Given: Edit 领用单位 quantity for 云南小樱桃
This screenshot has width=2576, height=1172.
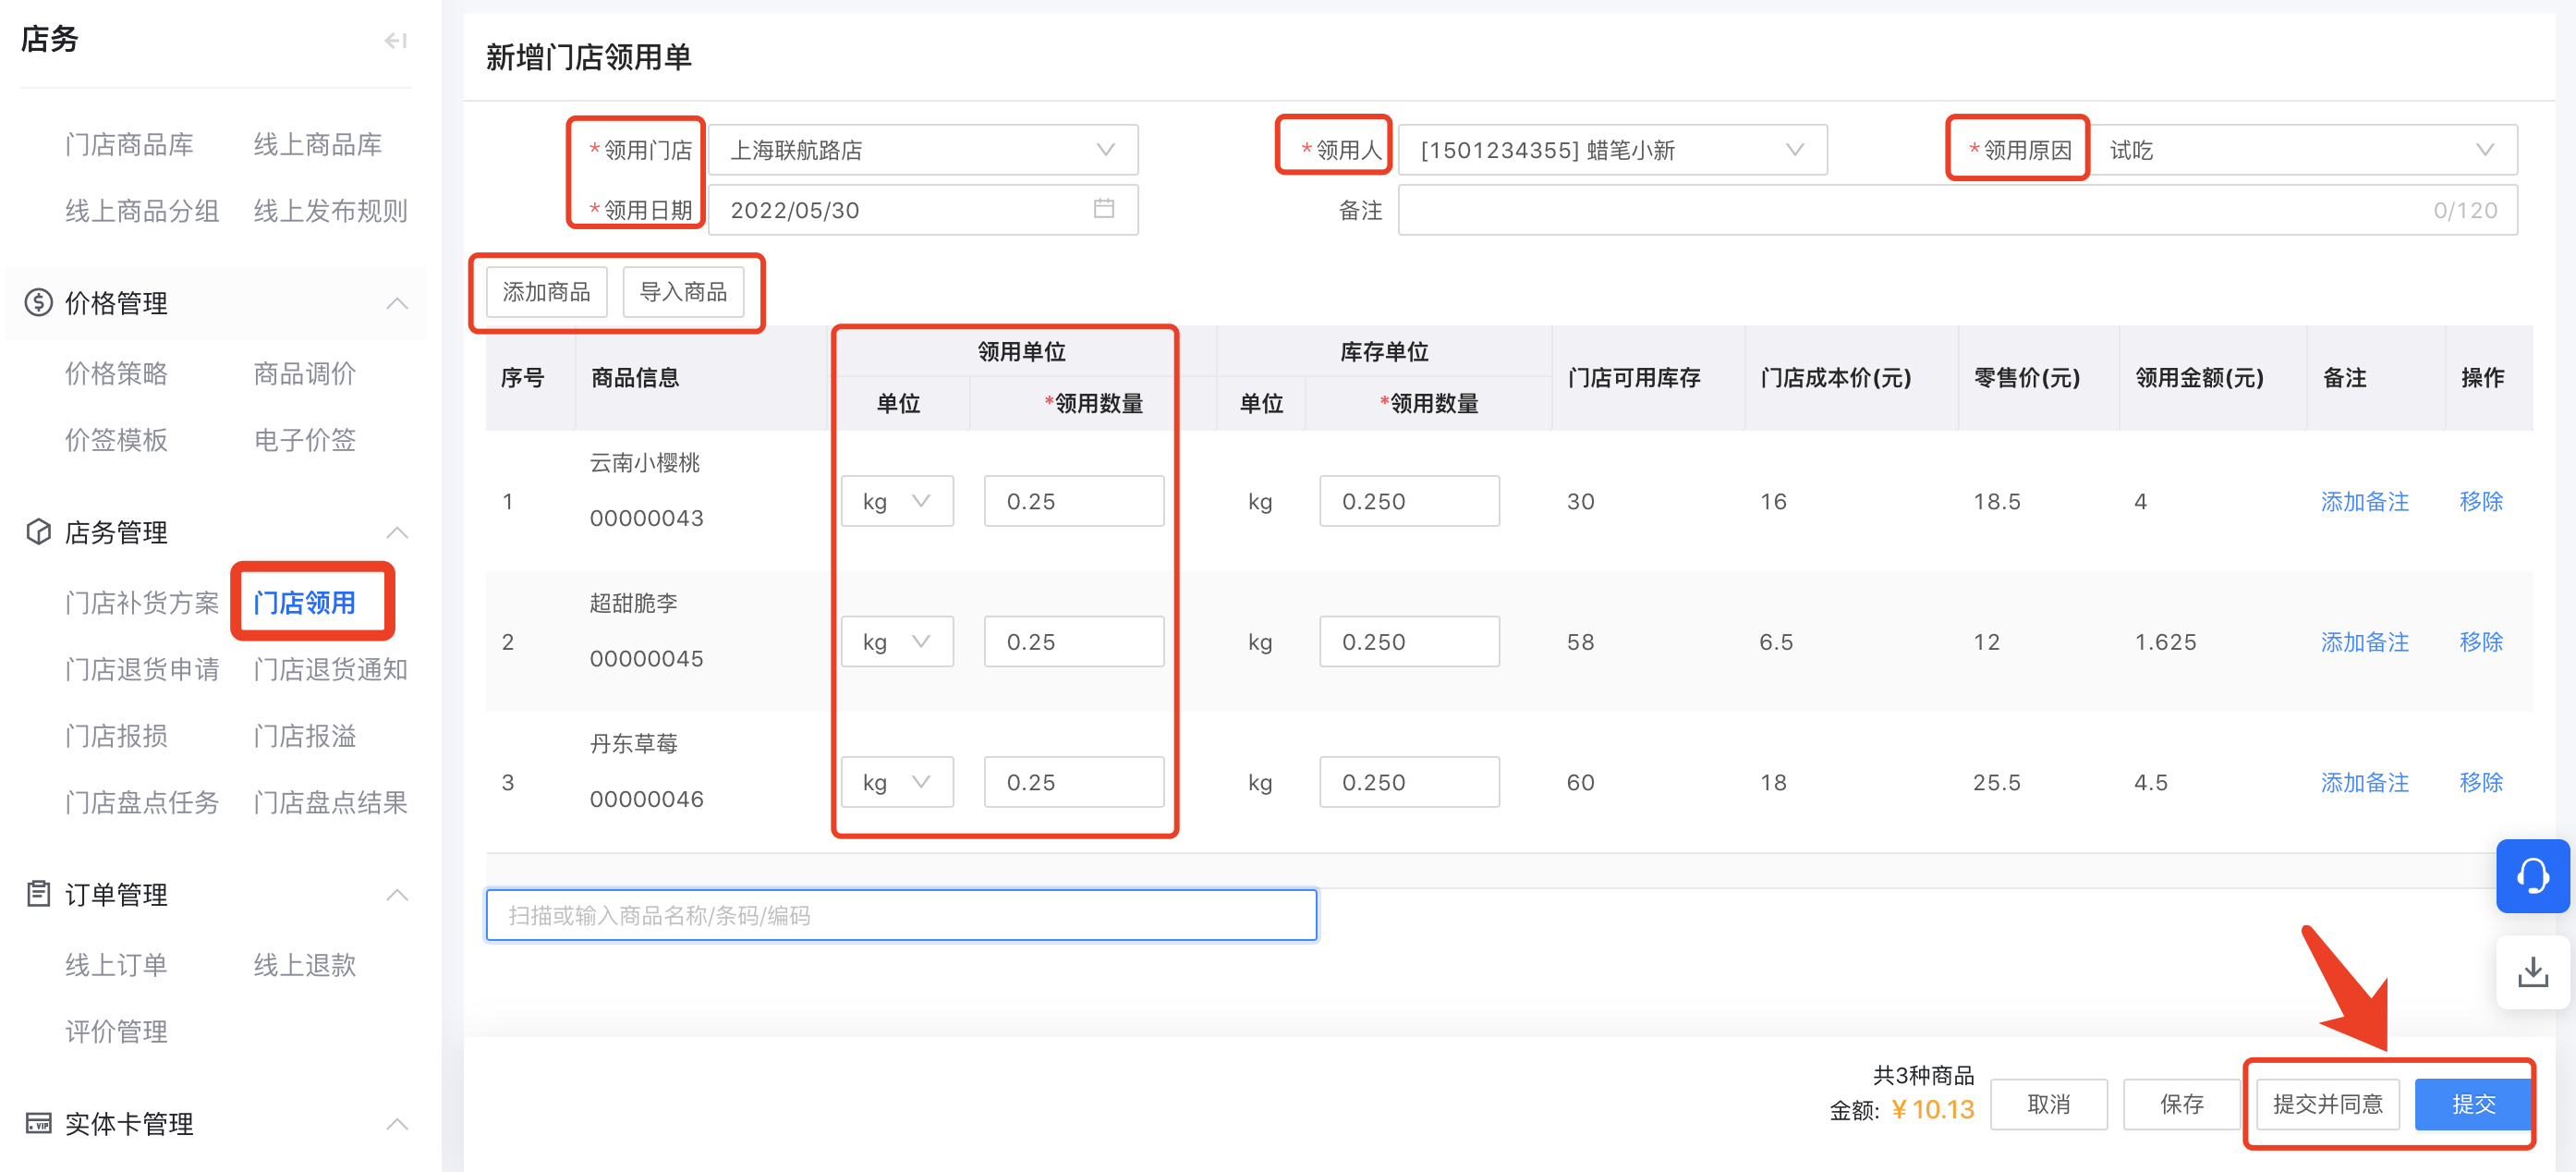Looking at the screenshot, I should point(1073,501).
